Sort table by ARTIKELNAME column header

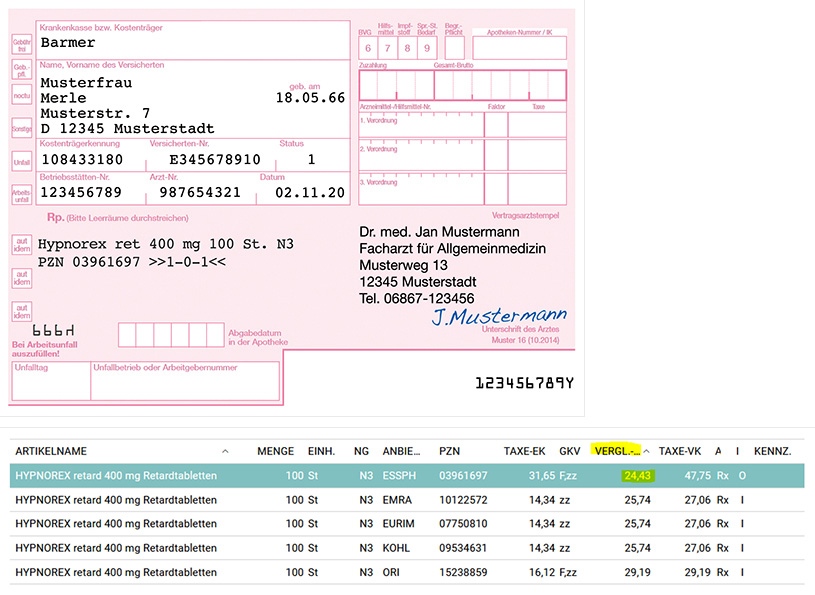[x=51, y=451]
